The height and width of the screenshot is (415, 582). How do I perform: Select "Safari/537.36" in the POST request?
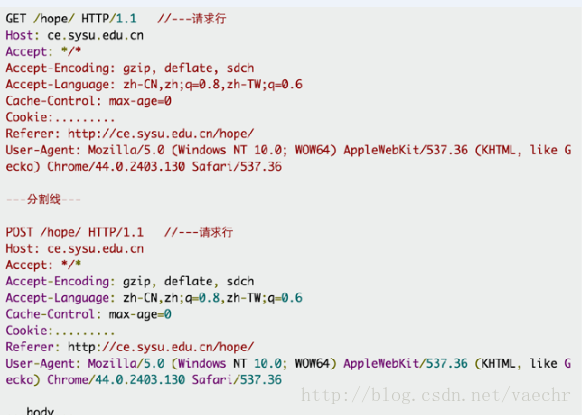[237, 380]
